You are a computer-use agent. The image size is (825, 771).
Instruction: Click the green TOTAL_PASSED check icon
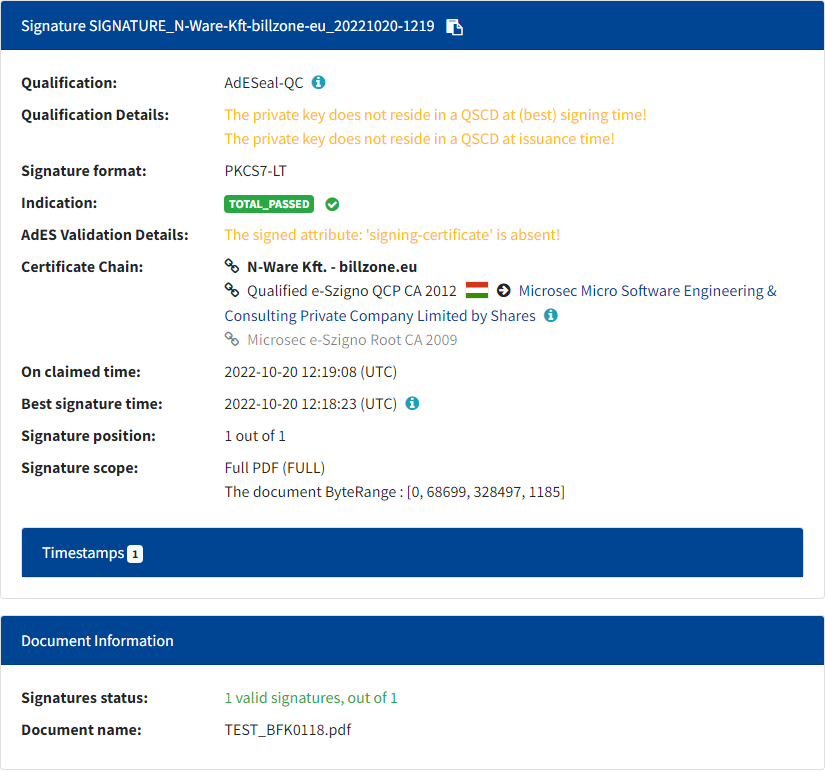pyautogui.click(x=332, y=204)
